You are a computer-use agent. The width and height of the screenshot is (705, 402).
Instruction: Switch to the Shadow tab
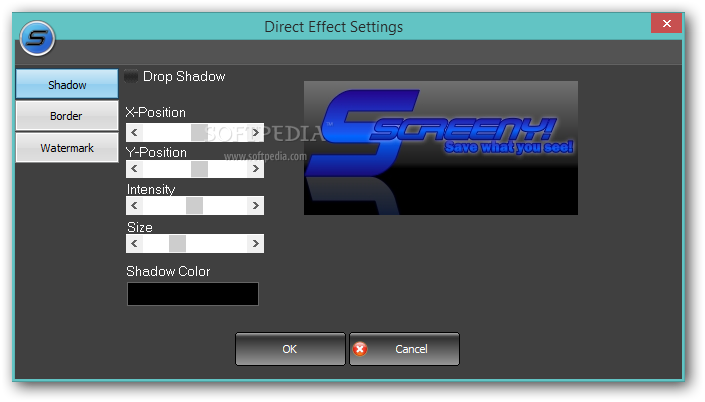click(x=67, y=84)
